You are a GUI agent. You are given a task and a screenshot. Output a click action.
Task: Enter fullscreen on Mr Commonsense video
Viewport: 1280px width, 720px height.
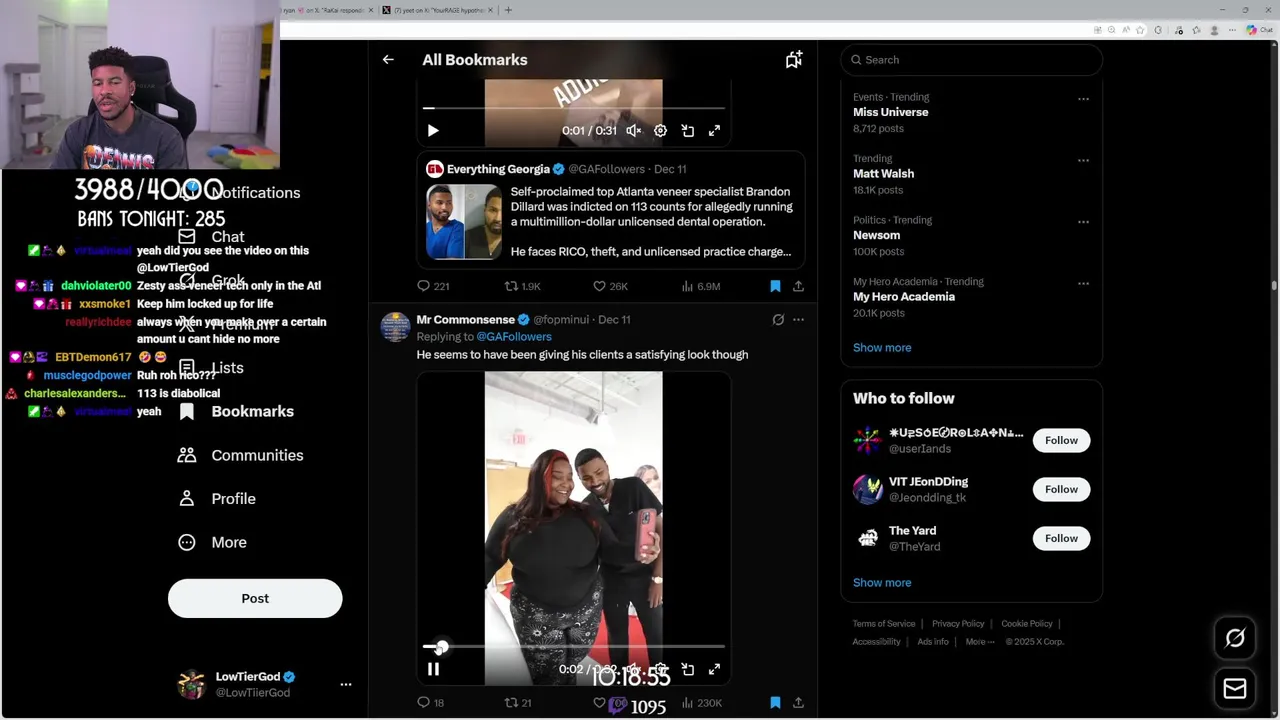(715, 669)
